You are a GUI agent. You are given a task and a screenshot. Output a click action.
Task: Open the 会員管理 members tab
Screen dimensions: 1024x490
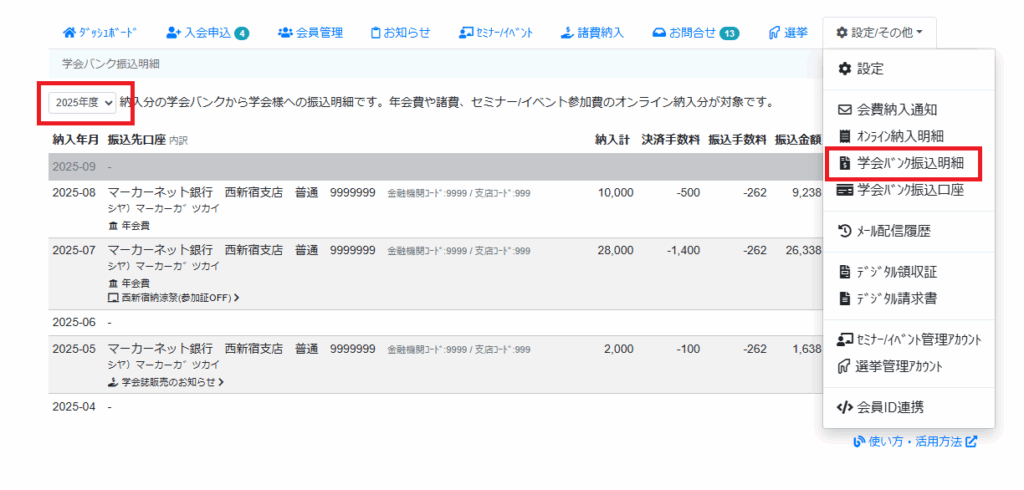pos(309,33)
